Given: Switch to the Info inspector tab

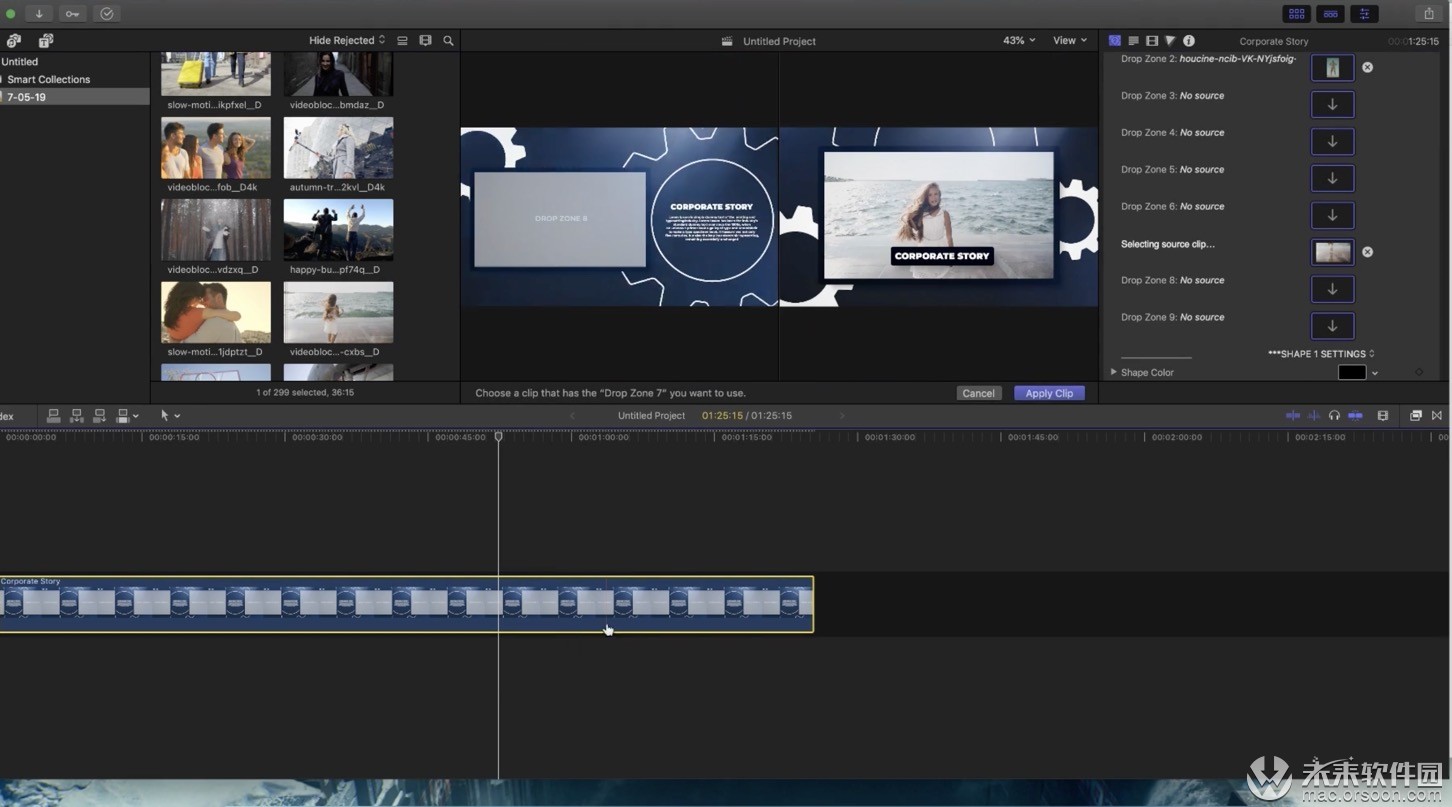Looking at the screenshot, I should click(1189, 41).
